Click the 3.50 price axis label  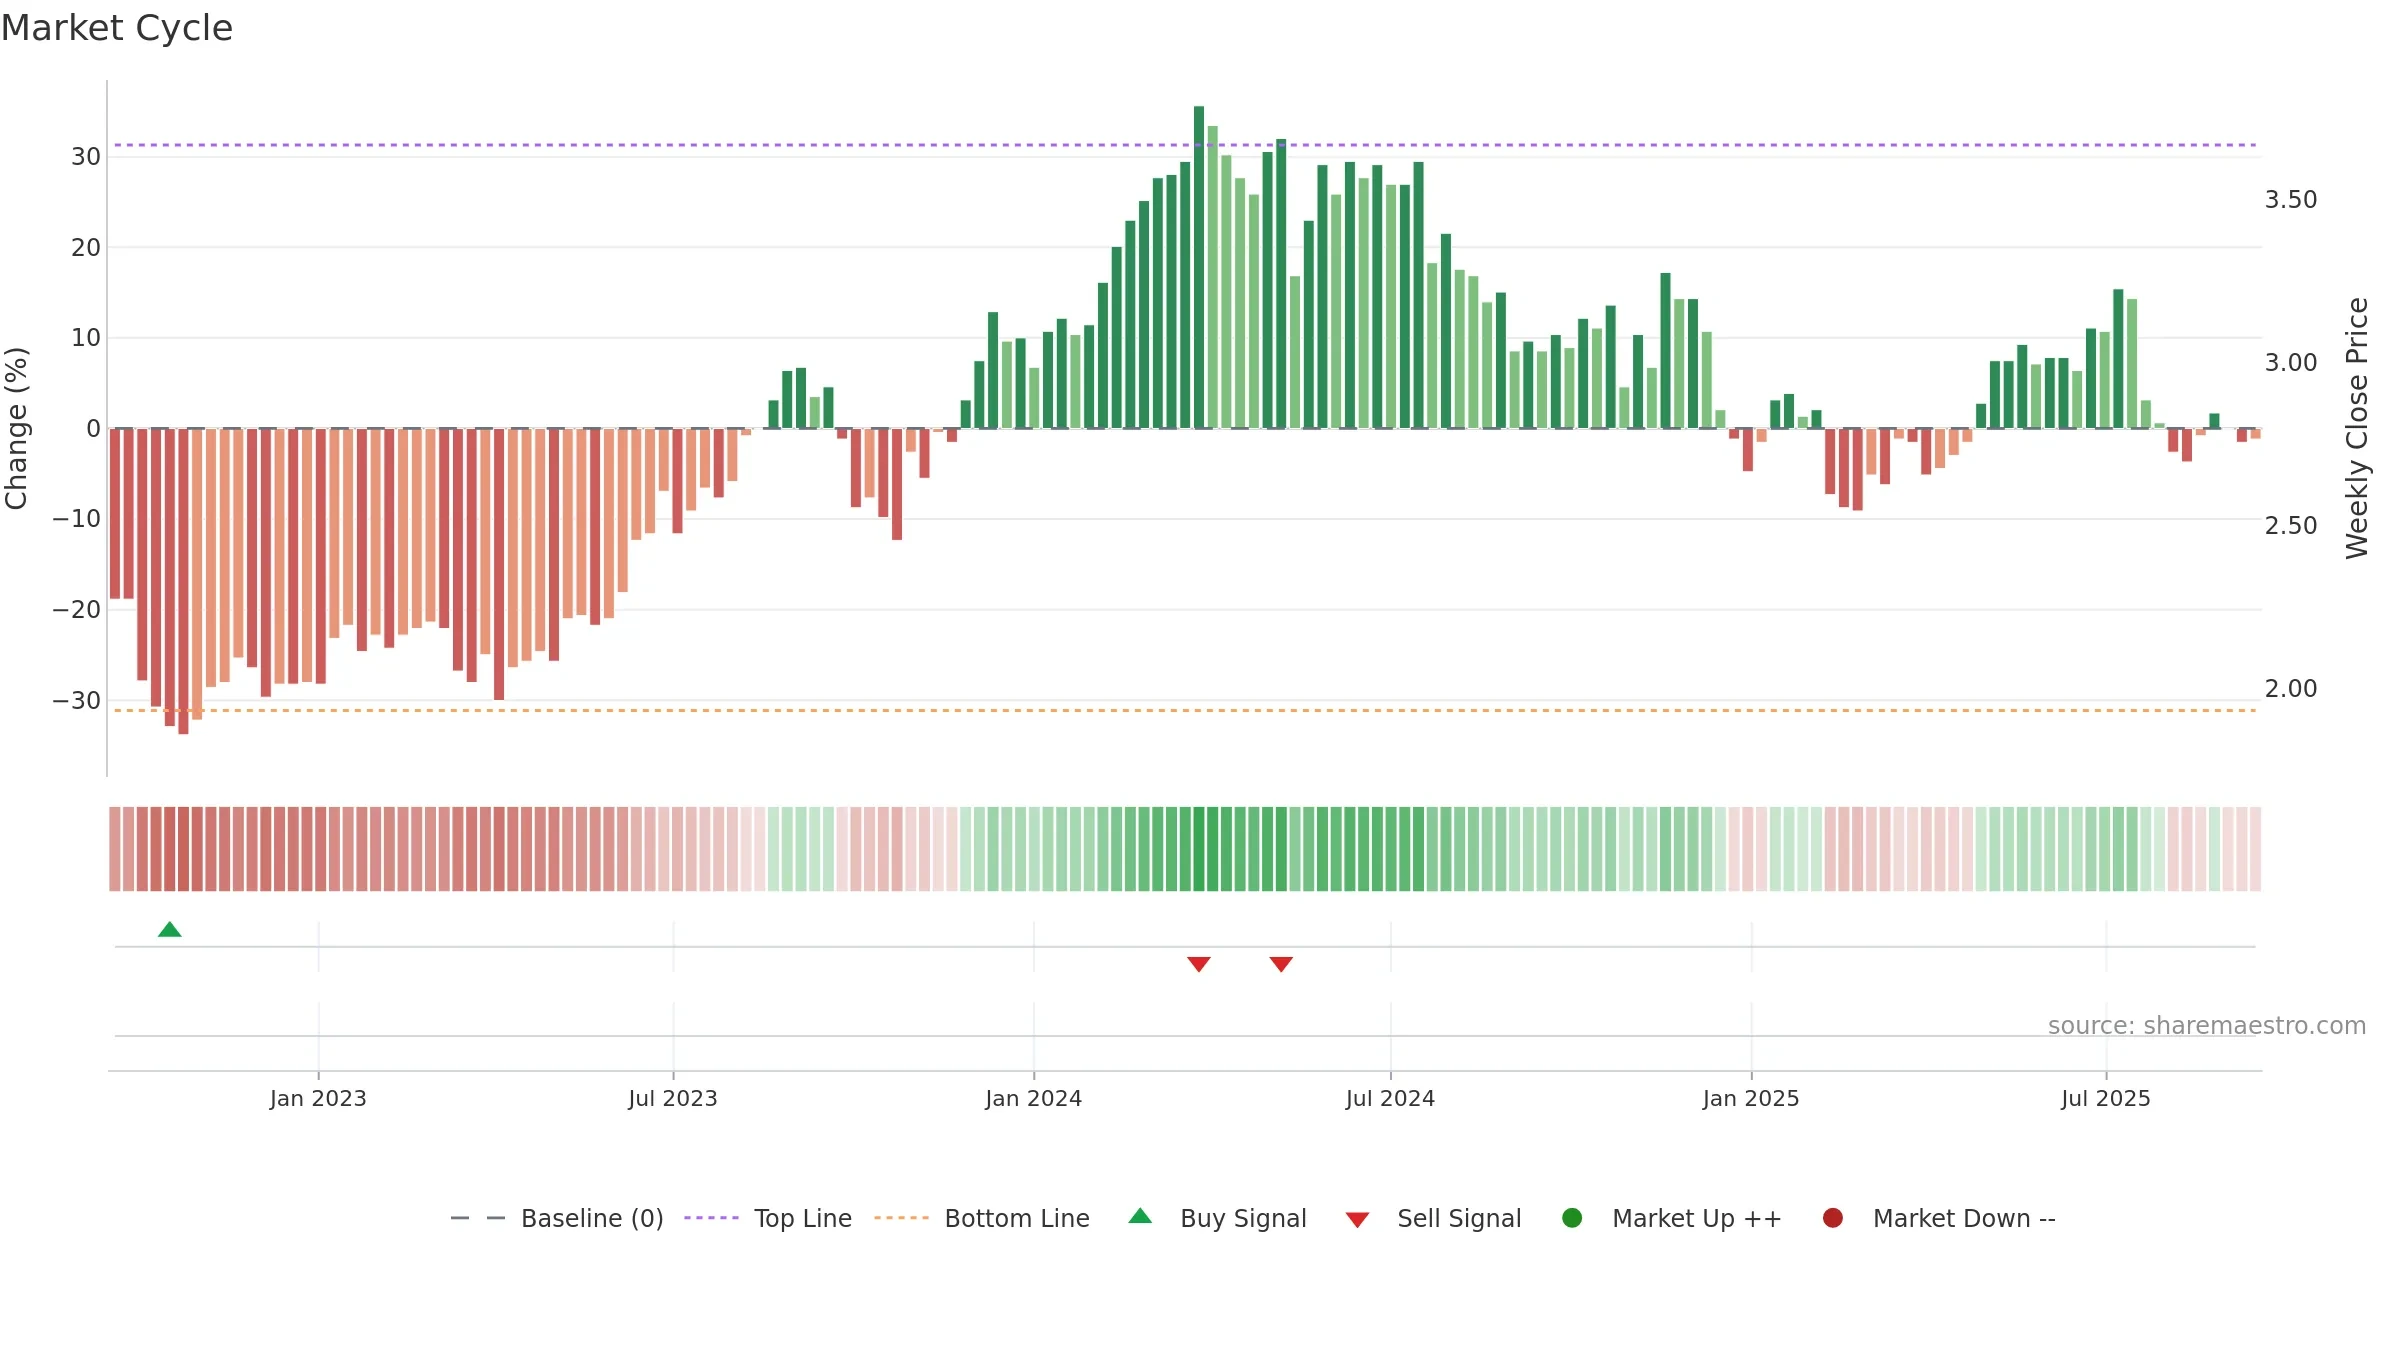[x=2291, y=200]
